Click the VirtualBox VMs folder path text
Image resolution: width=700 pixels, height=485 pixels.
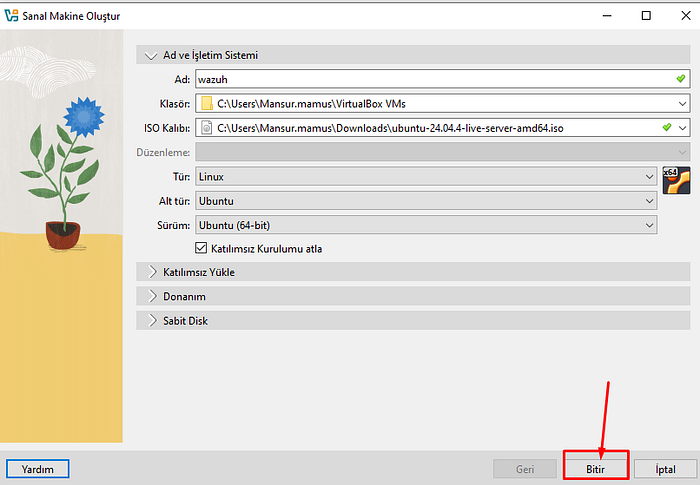coord(311,104)
